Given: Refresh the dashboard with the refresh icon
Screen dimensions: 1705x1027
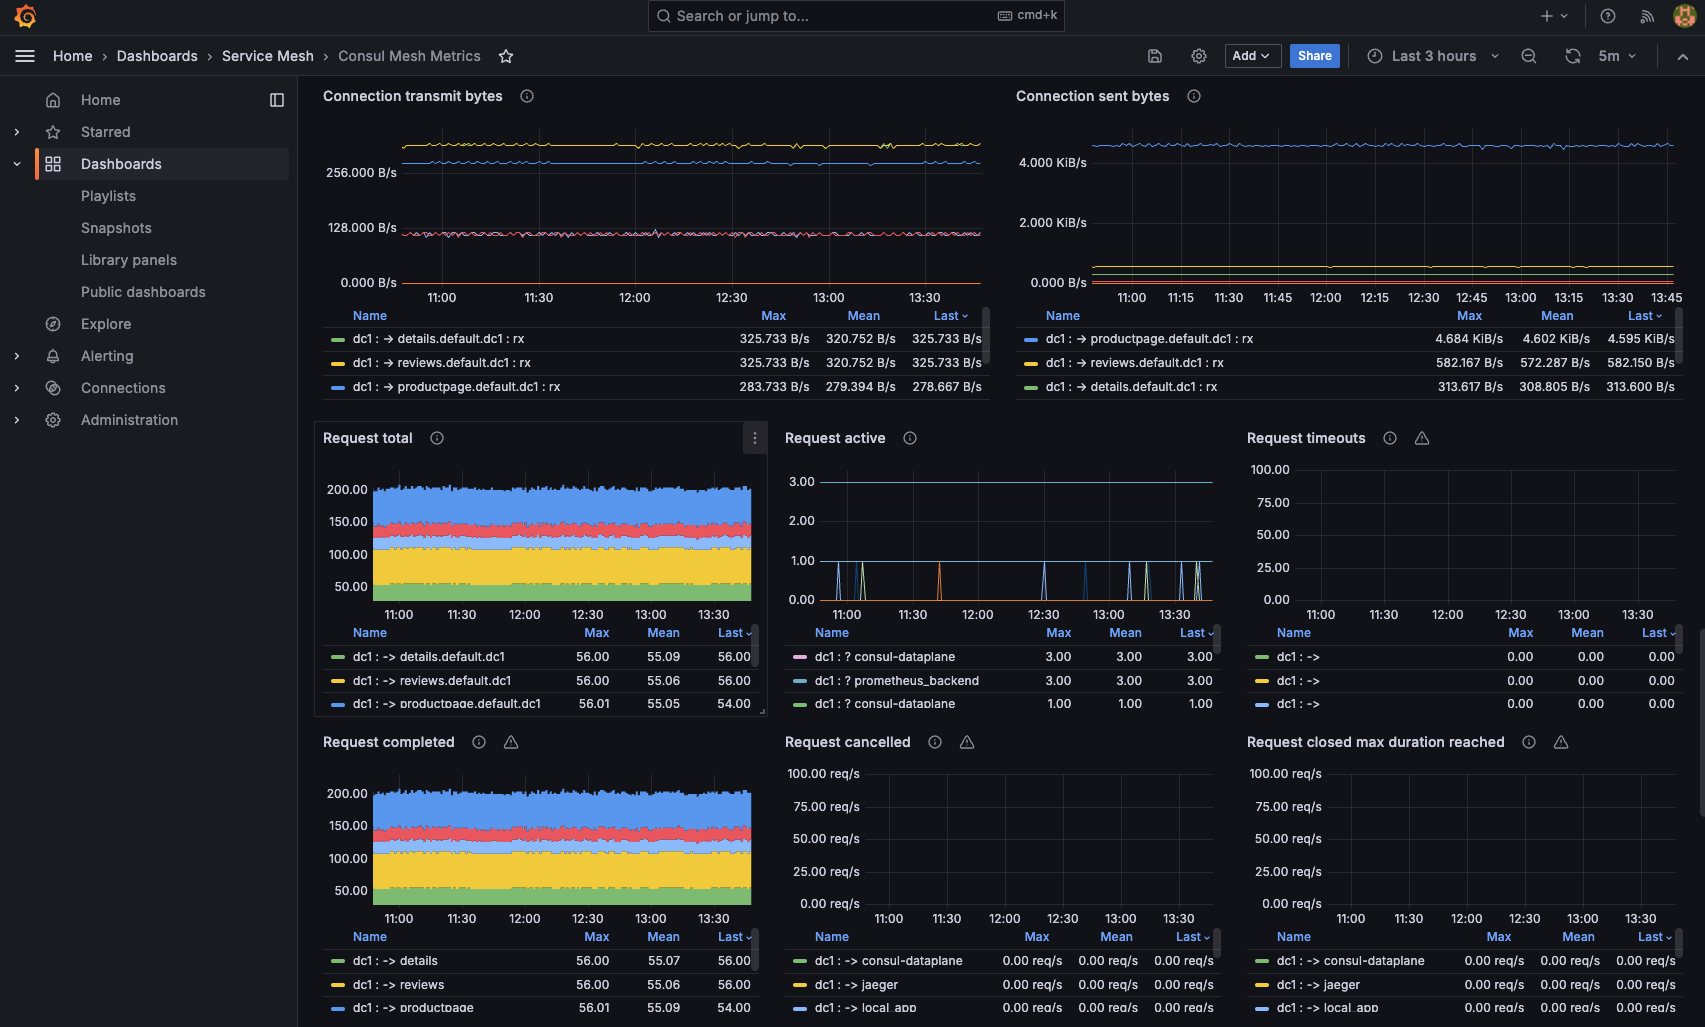Looking at the screenshot, I should point(1572,56).
